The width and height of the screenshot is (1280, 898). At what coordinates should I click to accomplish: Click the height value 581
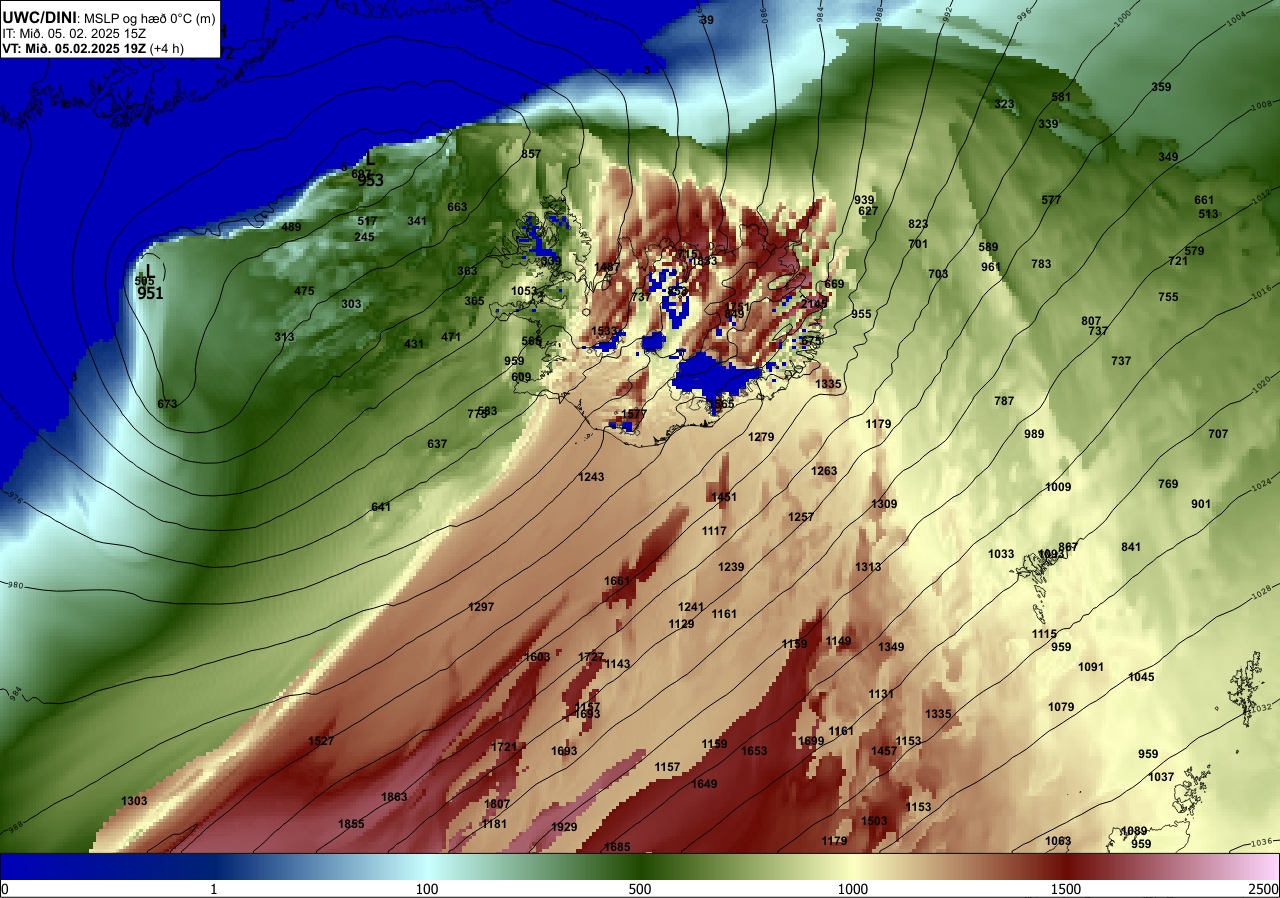pos(1061,97)
